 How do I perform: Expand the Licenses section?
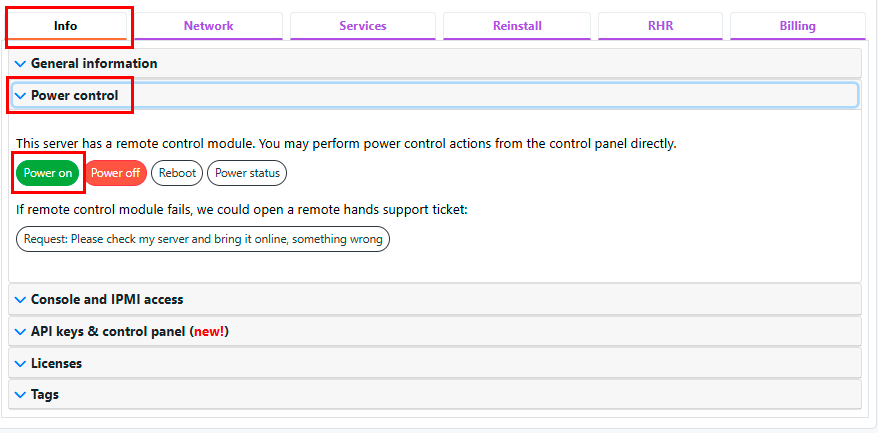435,363
